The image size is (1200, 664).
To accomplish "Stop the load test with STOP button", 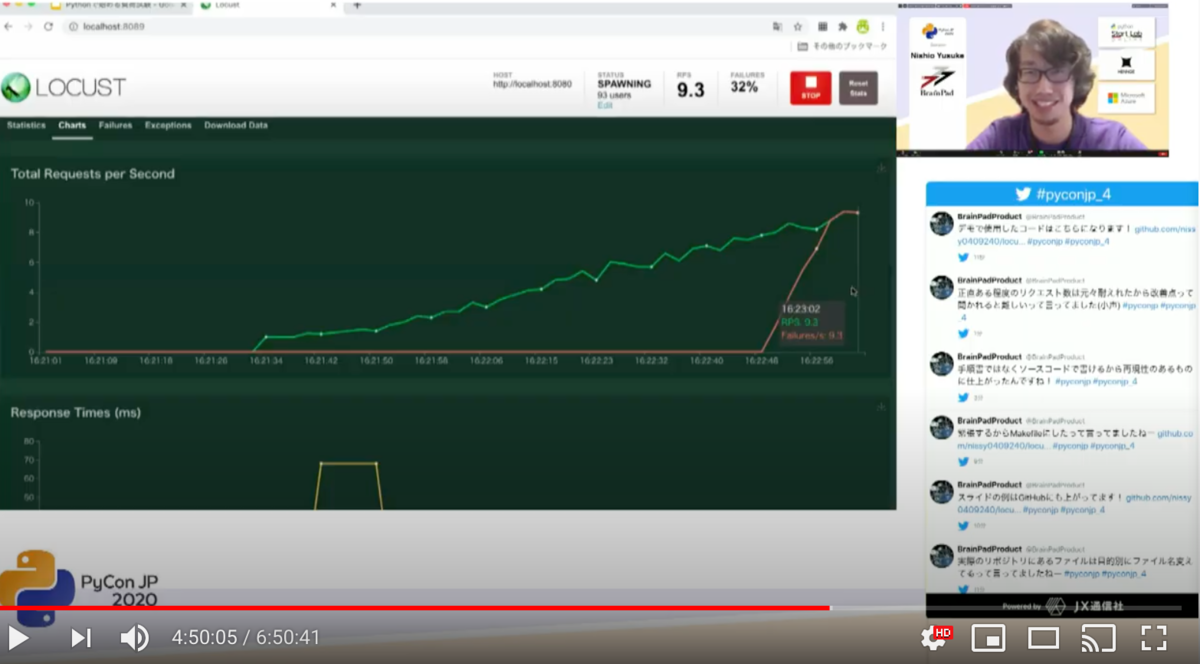I will click(x=810, y=88).
